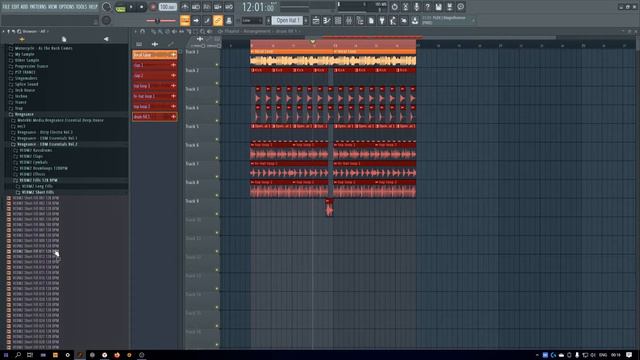Toggle mute dot on Track 5
The width and height of the screenshot is (640, 360).
217,139
